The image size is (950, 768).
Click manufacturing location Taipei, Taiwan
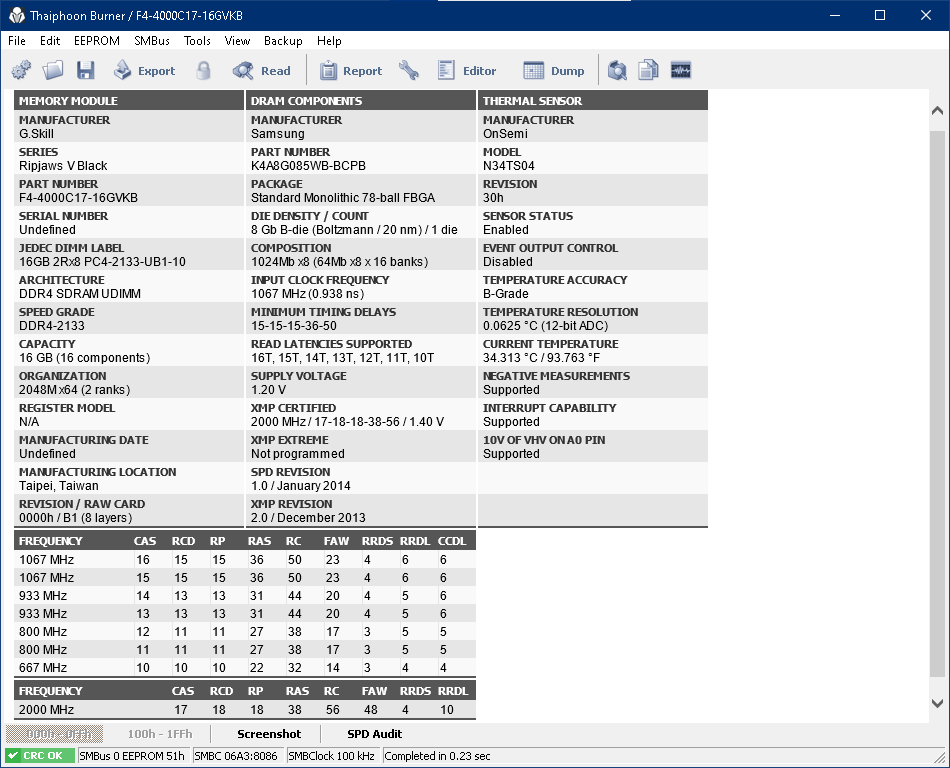pos(58,486)
